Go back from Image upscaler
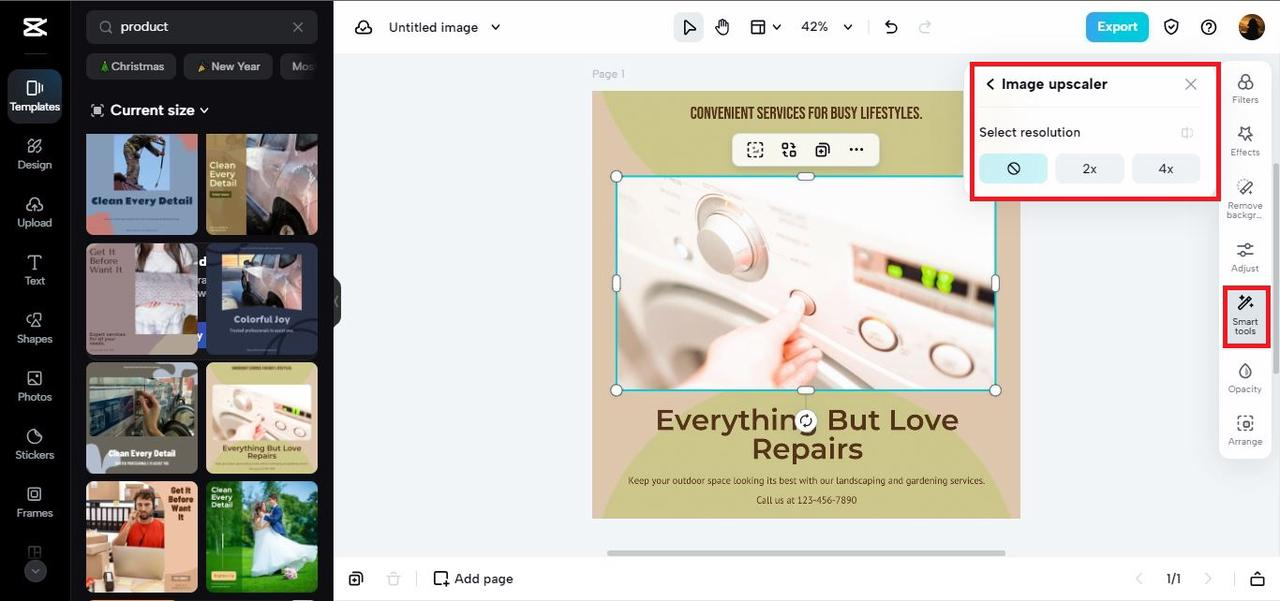The height and width of the screenshot is (601, 1280). [x=990, y=84]
